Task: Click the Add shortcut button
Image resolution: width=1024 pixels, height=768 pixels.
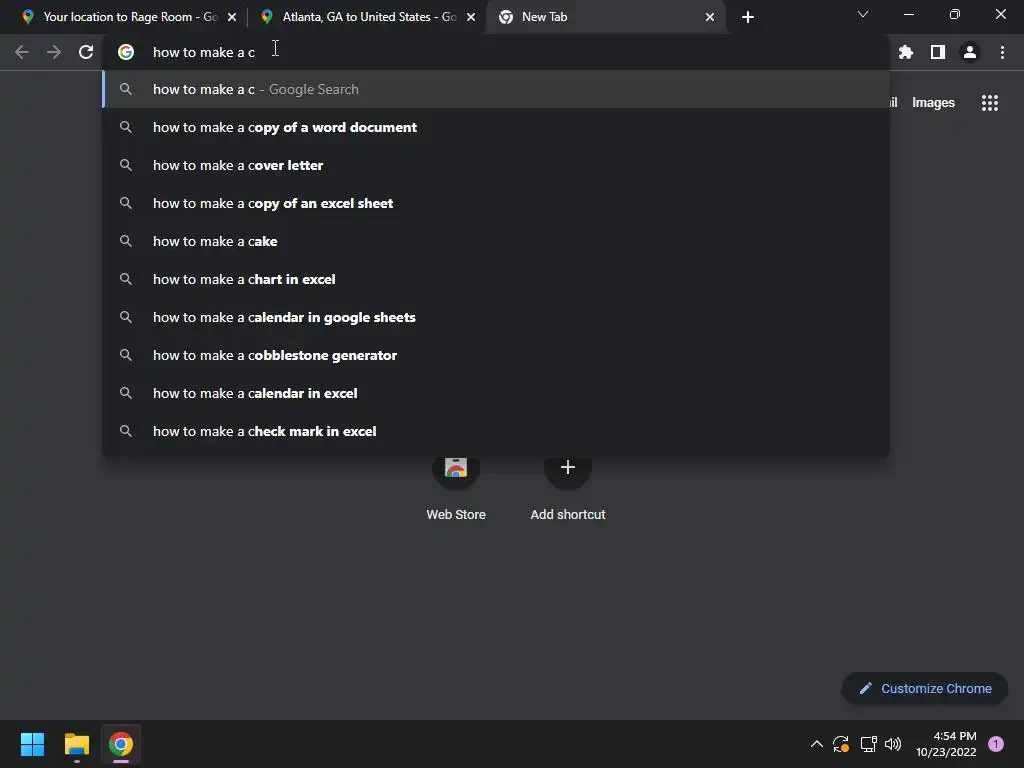Action: 568,487
